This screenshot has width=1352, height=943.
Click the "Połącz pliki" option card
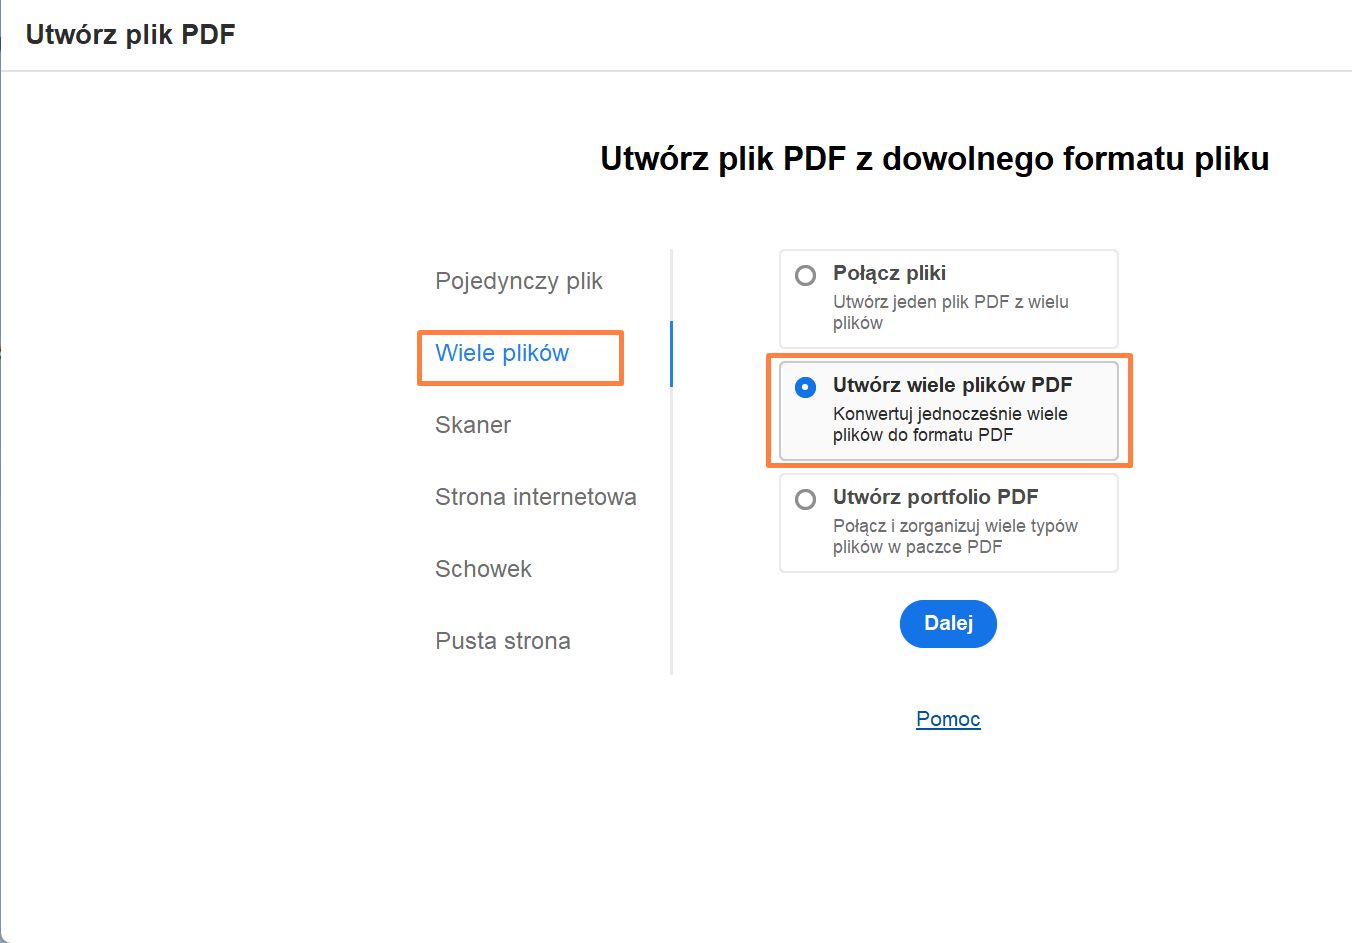click(x=948, y=298)
